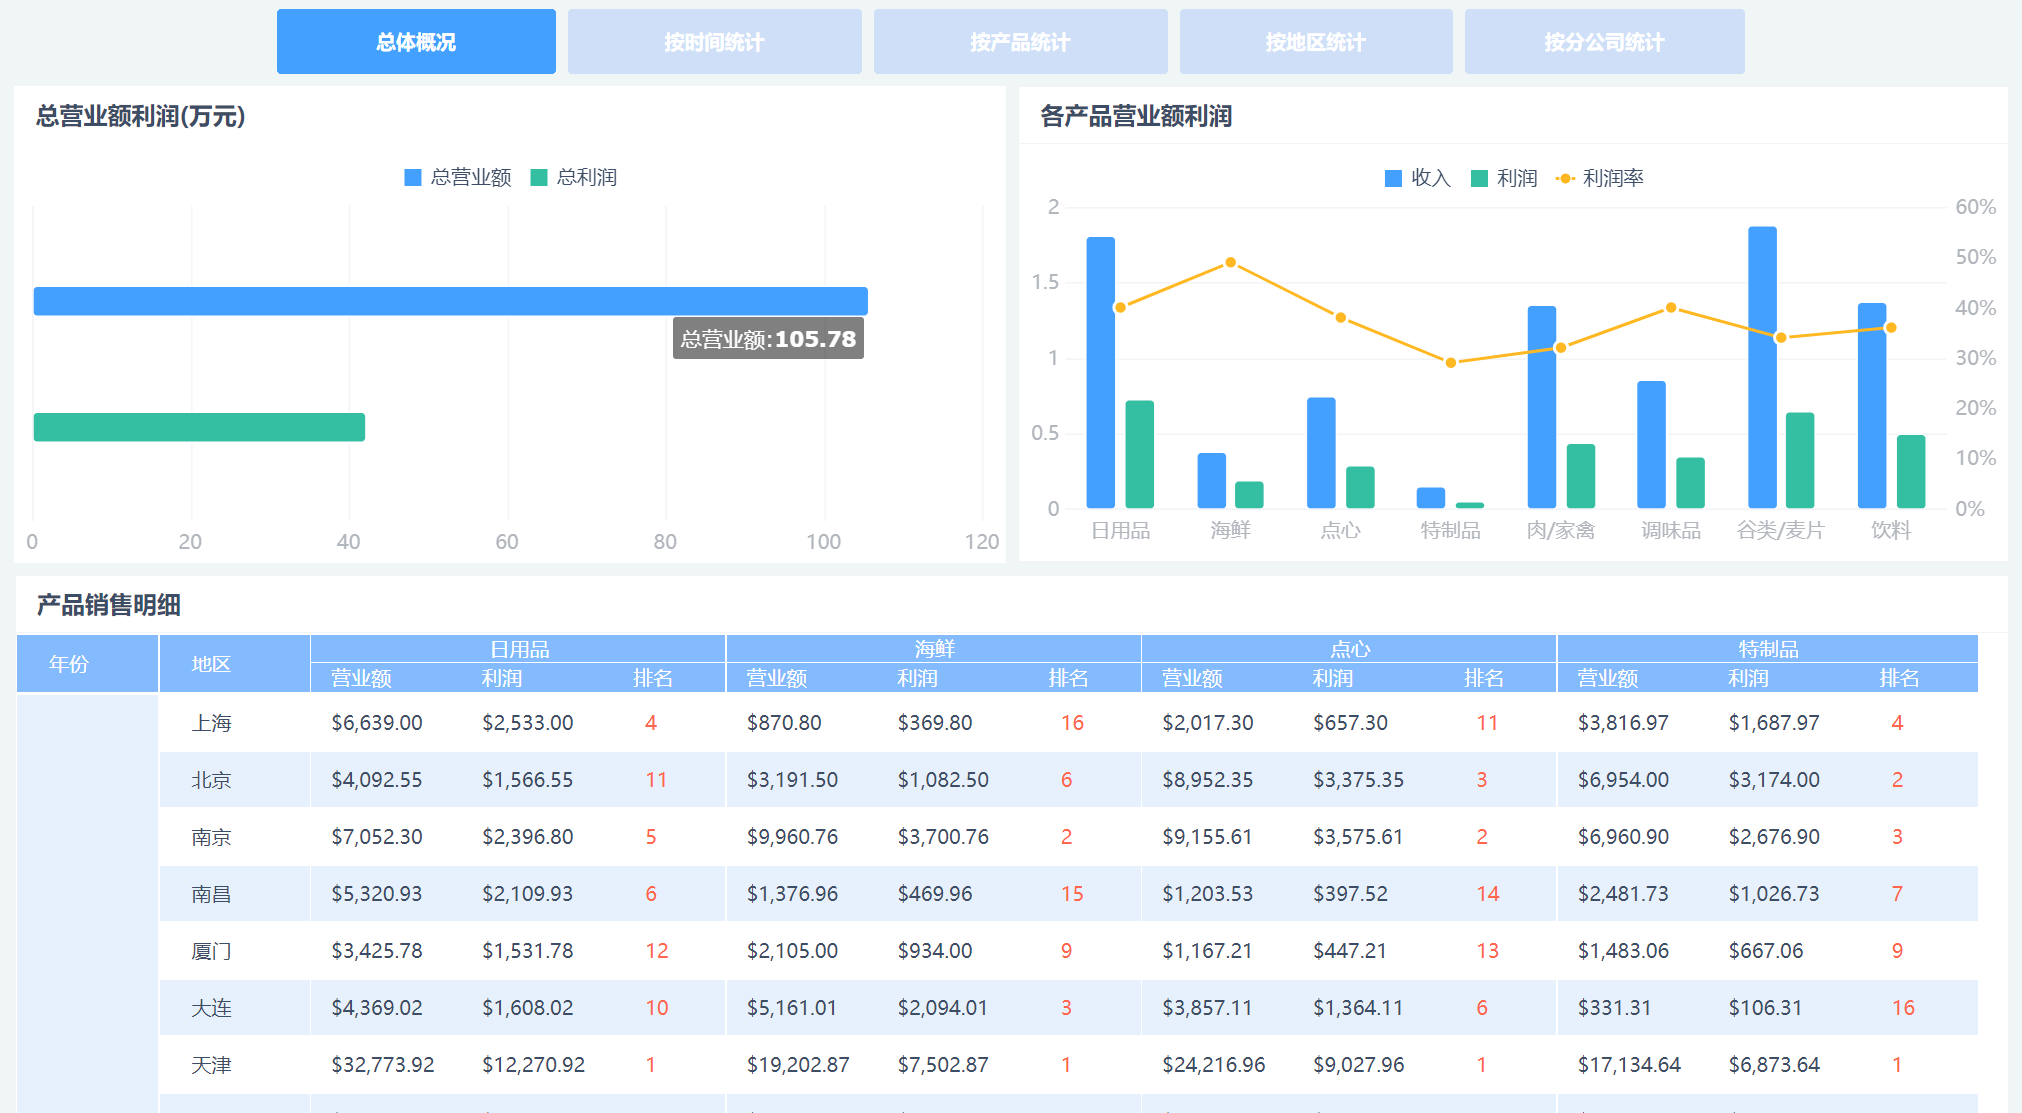Click the $3,375.35 cell

(x=1358, y=780)
